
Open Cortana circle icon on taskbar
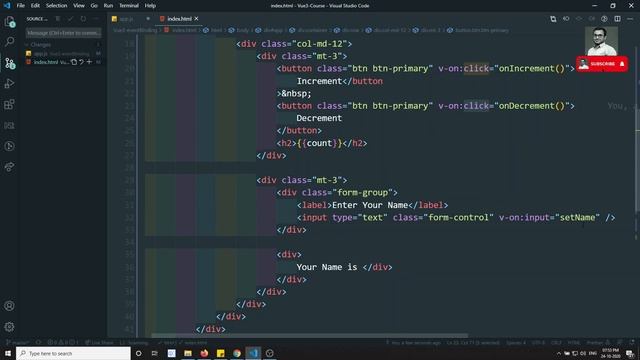(138, 353)
